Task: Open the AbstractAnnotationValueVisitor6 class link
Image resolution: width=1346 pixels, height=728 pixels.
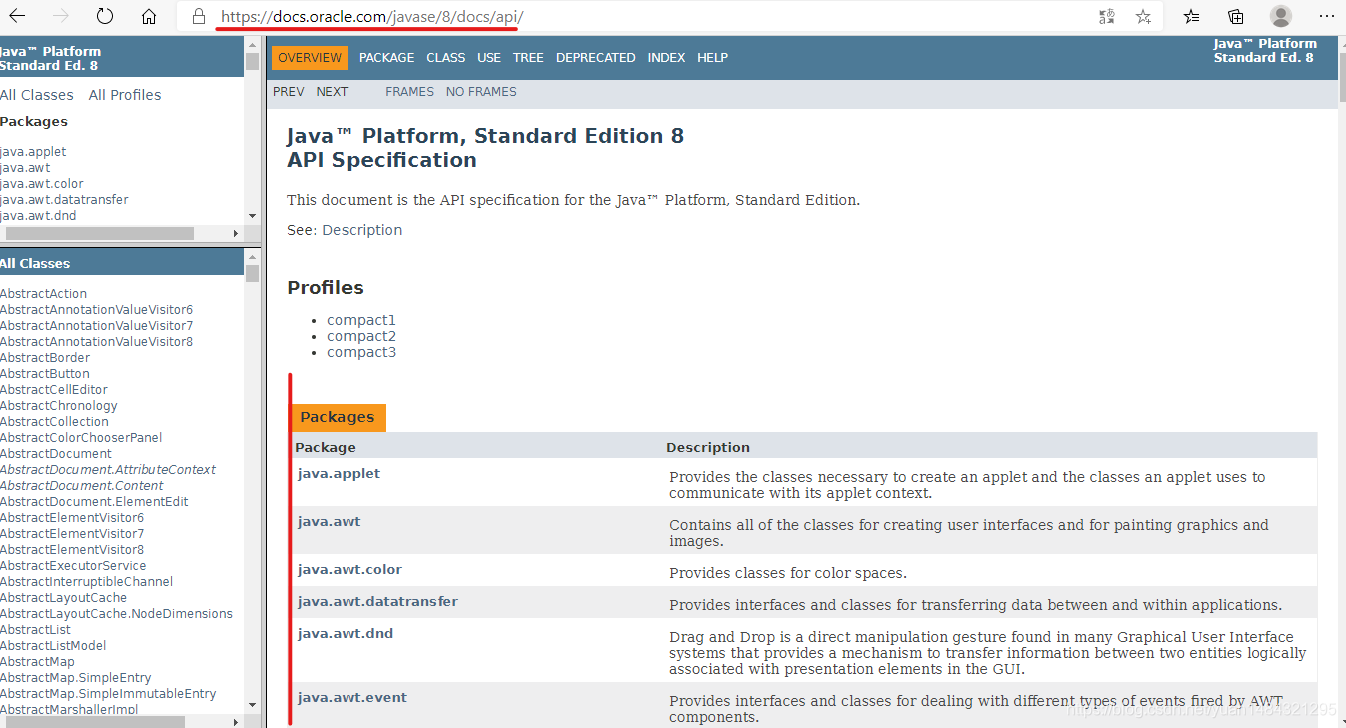Action: (97, 310)
